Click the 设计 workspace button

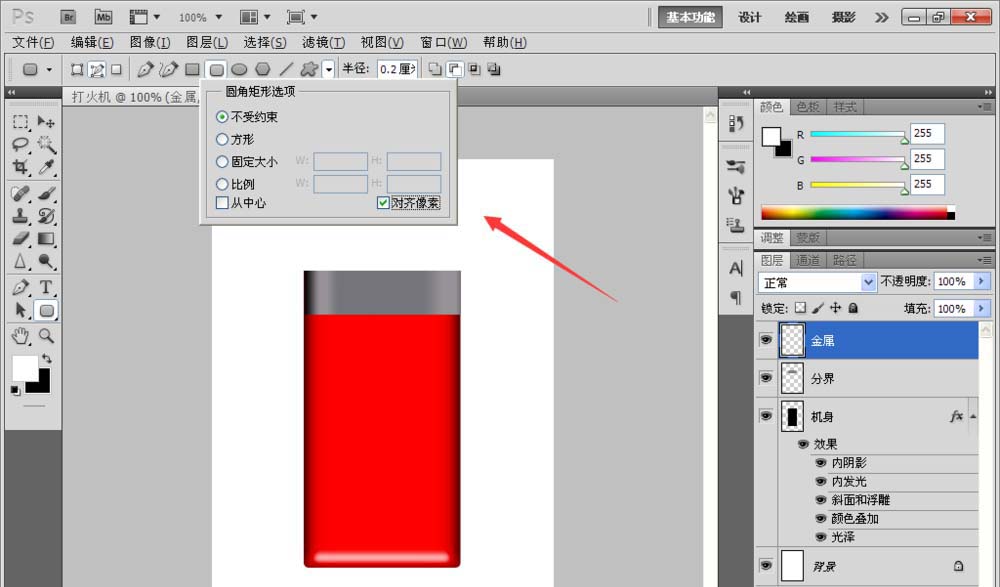point(749,17)
